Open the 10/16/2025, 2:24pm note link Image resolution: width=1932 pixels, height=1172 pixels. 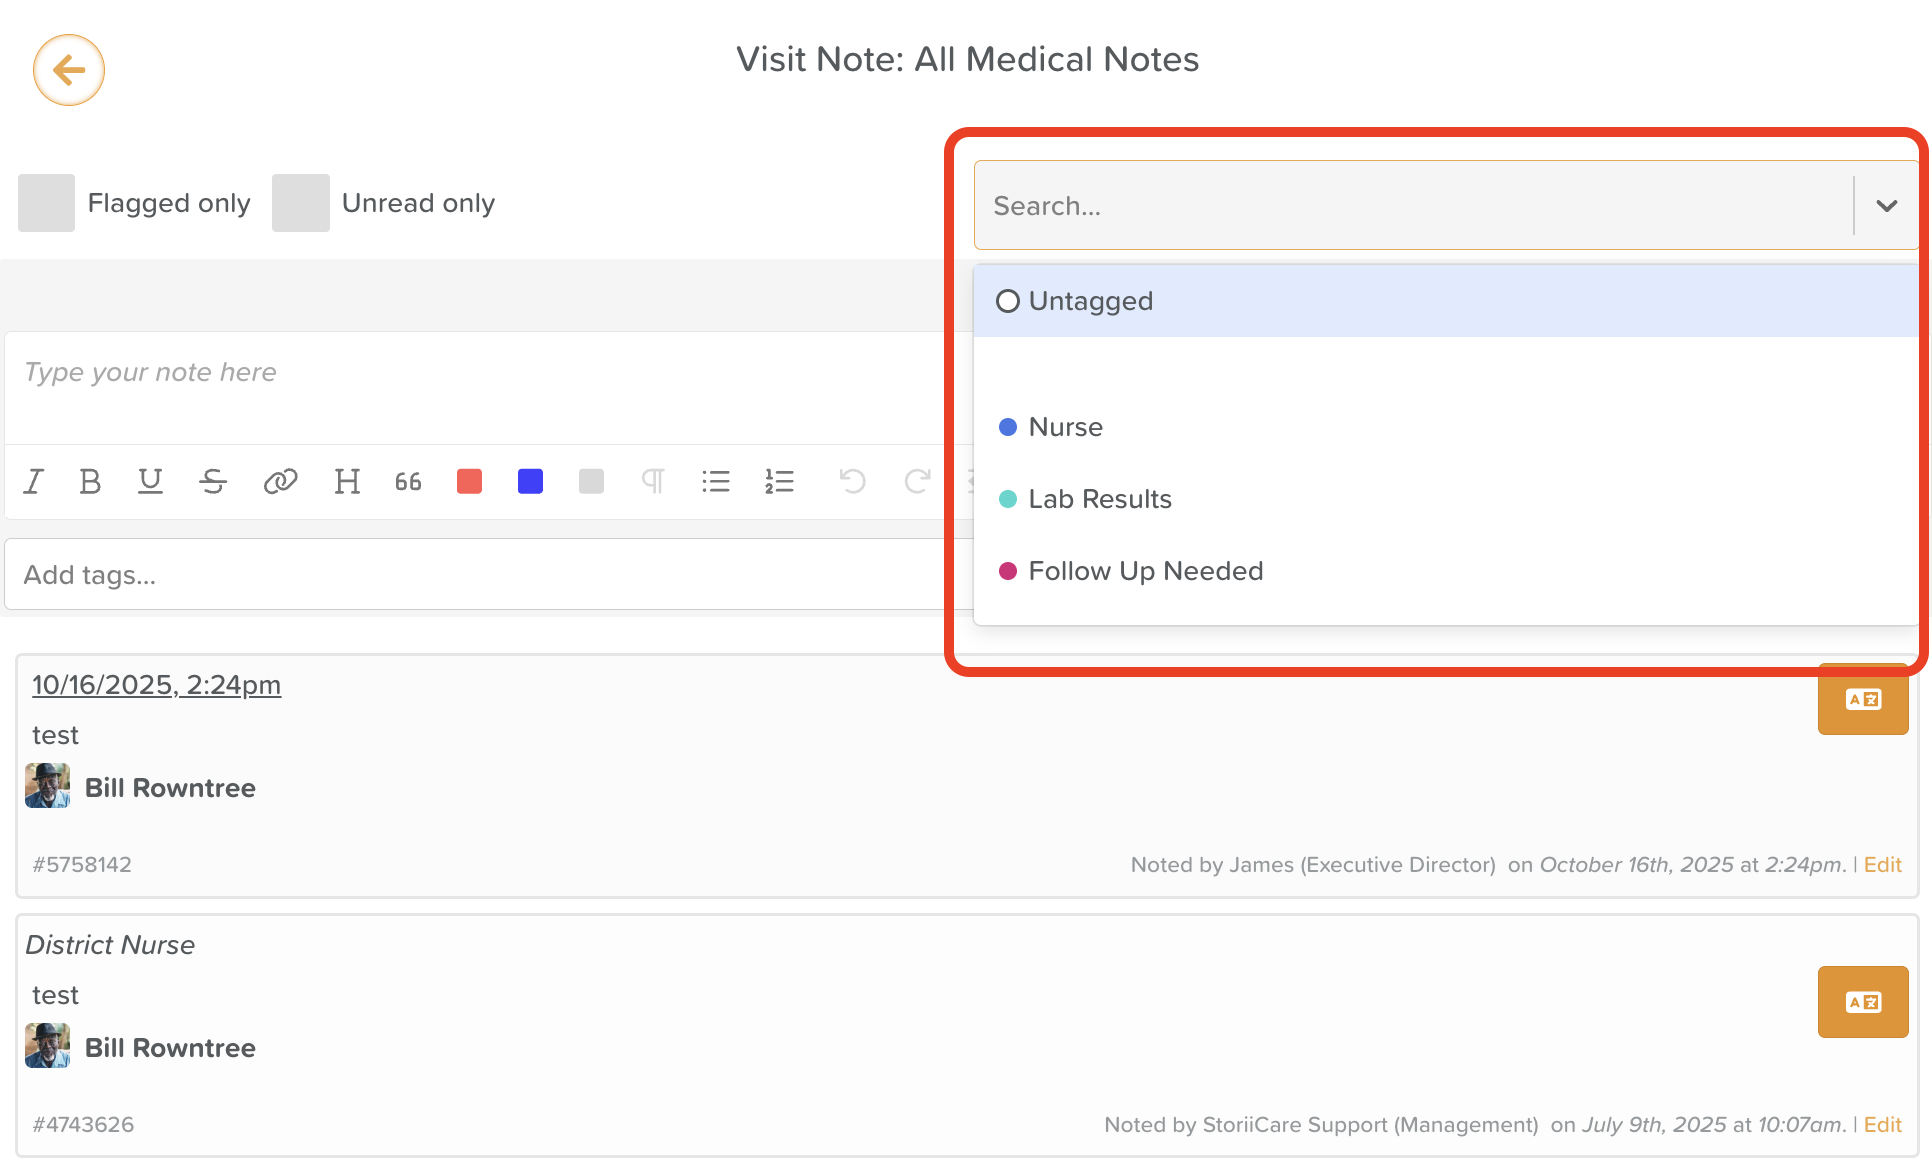[x=156, y=685]
